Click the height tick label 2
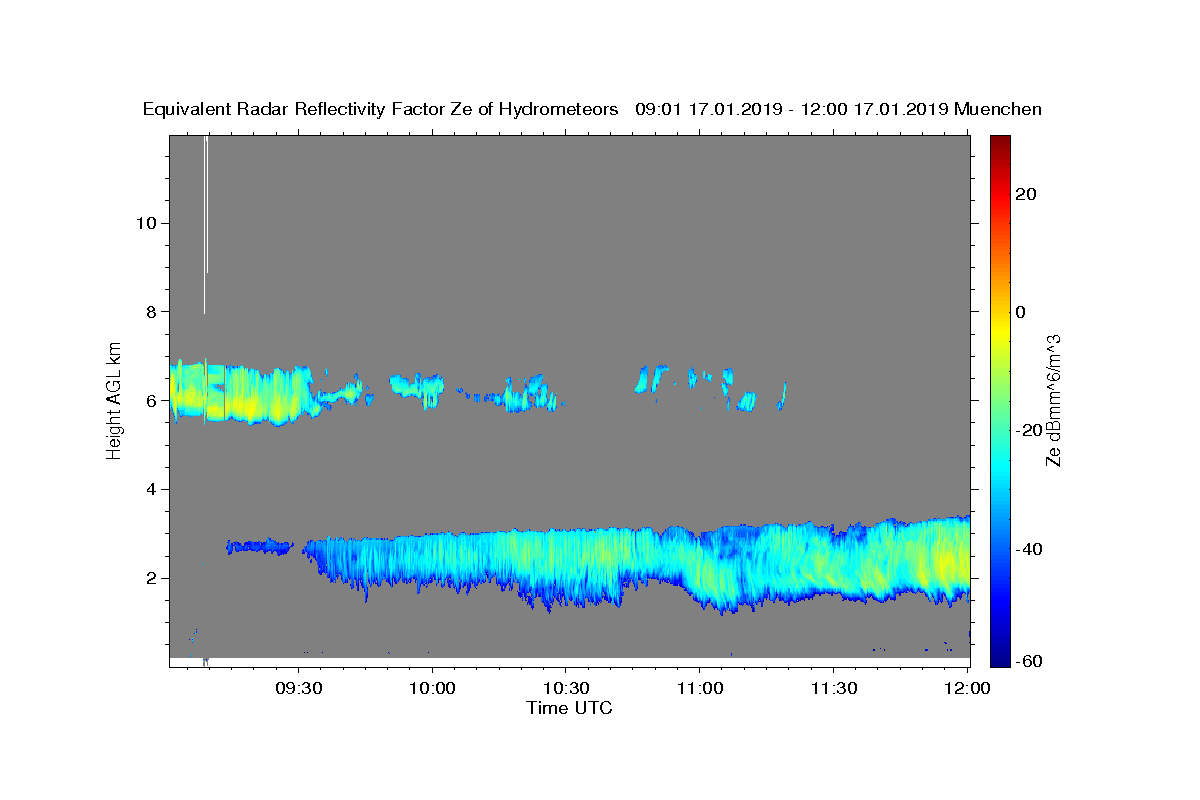 click(x=153, y=579)
